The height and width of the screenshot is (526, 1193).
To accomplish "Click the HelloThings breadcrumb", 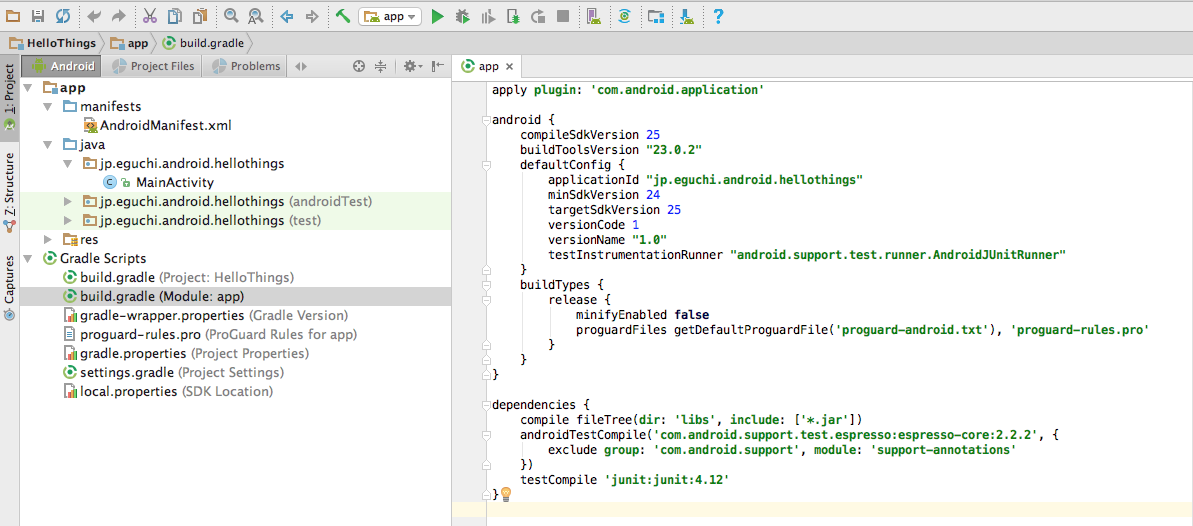I will pyautogui.click(x=51, y=43).
